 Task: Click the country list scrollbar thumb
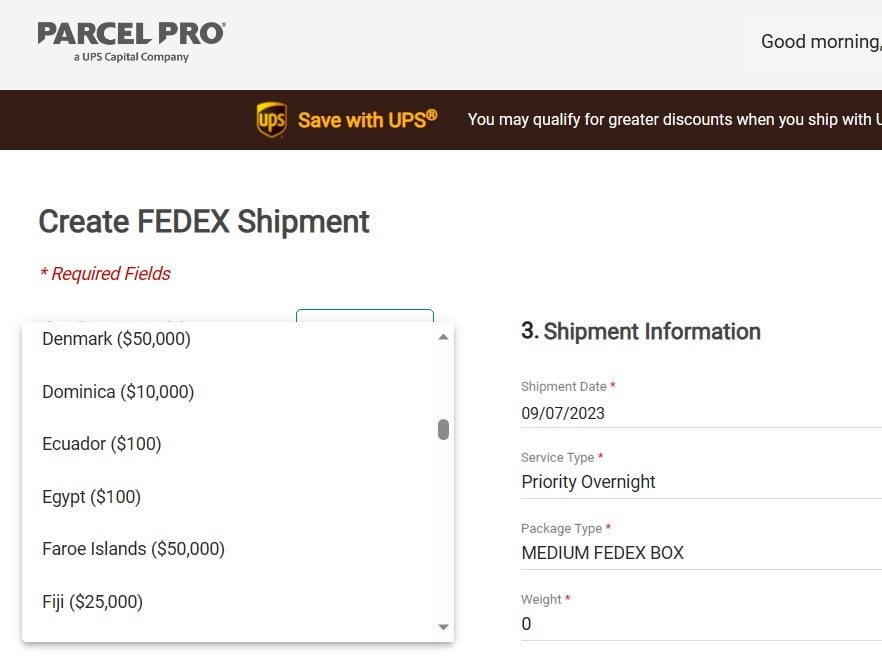coord(443,429)
